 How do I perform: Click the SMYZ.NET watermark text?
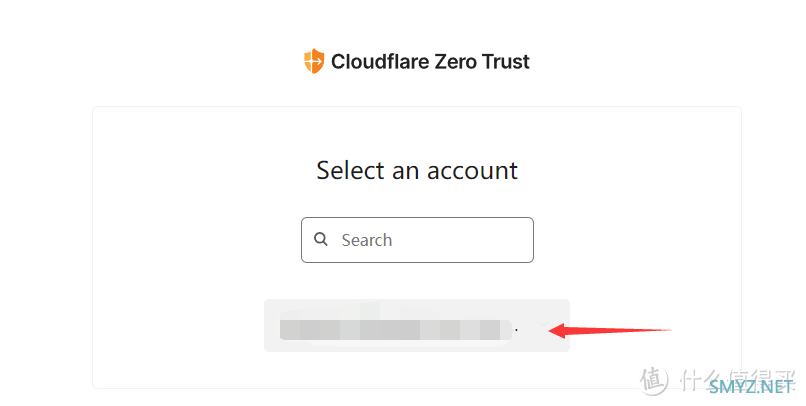[x=751, y=386]
